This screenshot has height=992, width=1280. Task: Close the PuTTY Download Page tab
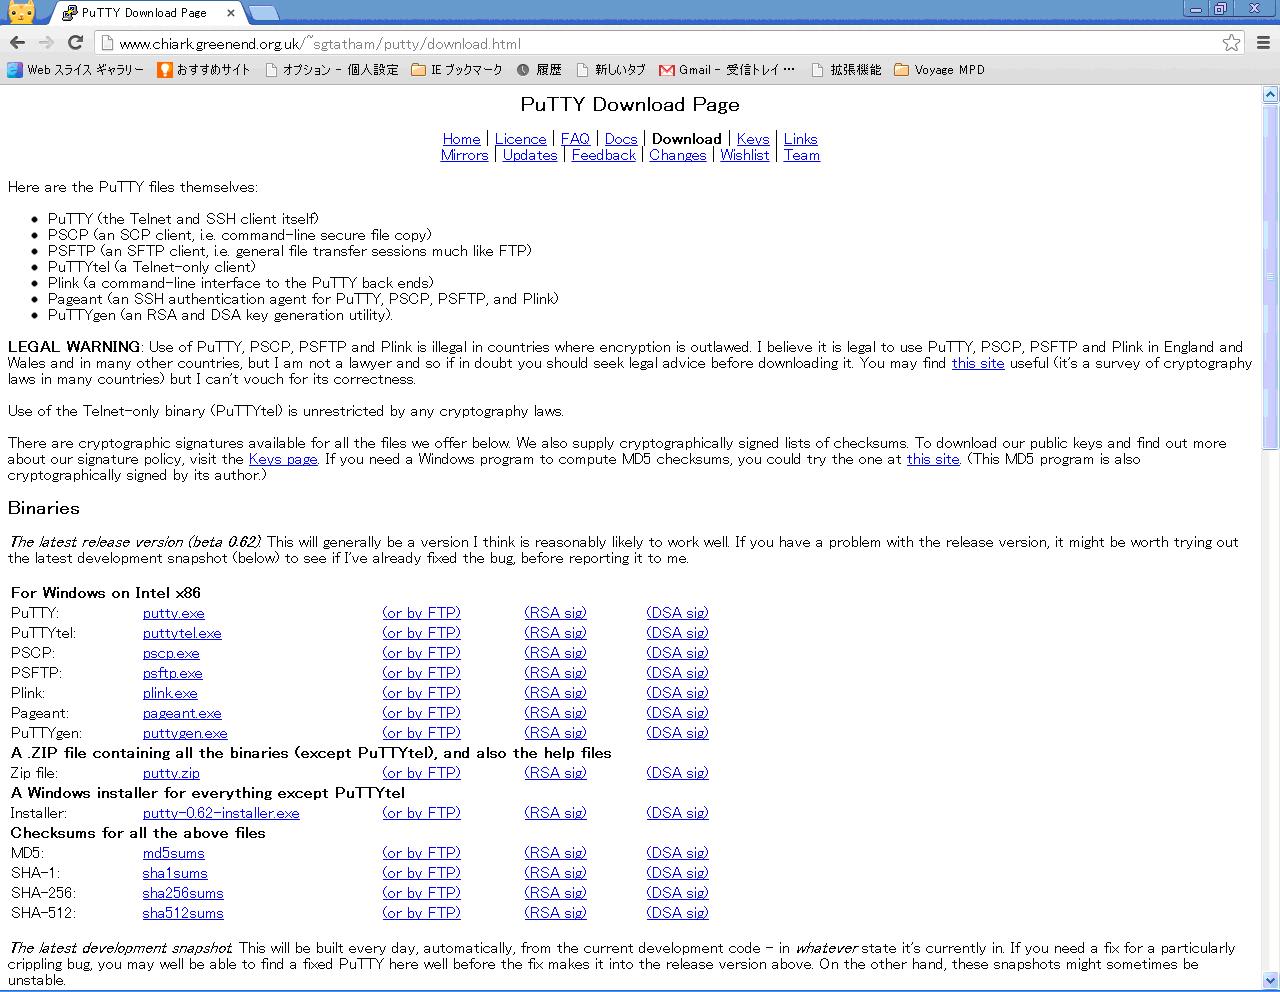(232, 13)
